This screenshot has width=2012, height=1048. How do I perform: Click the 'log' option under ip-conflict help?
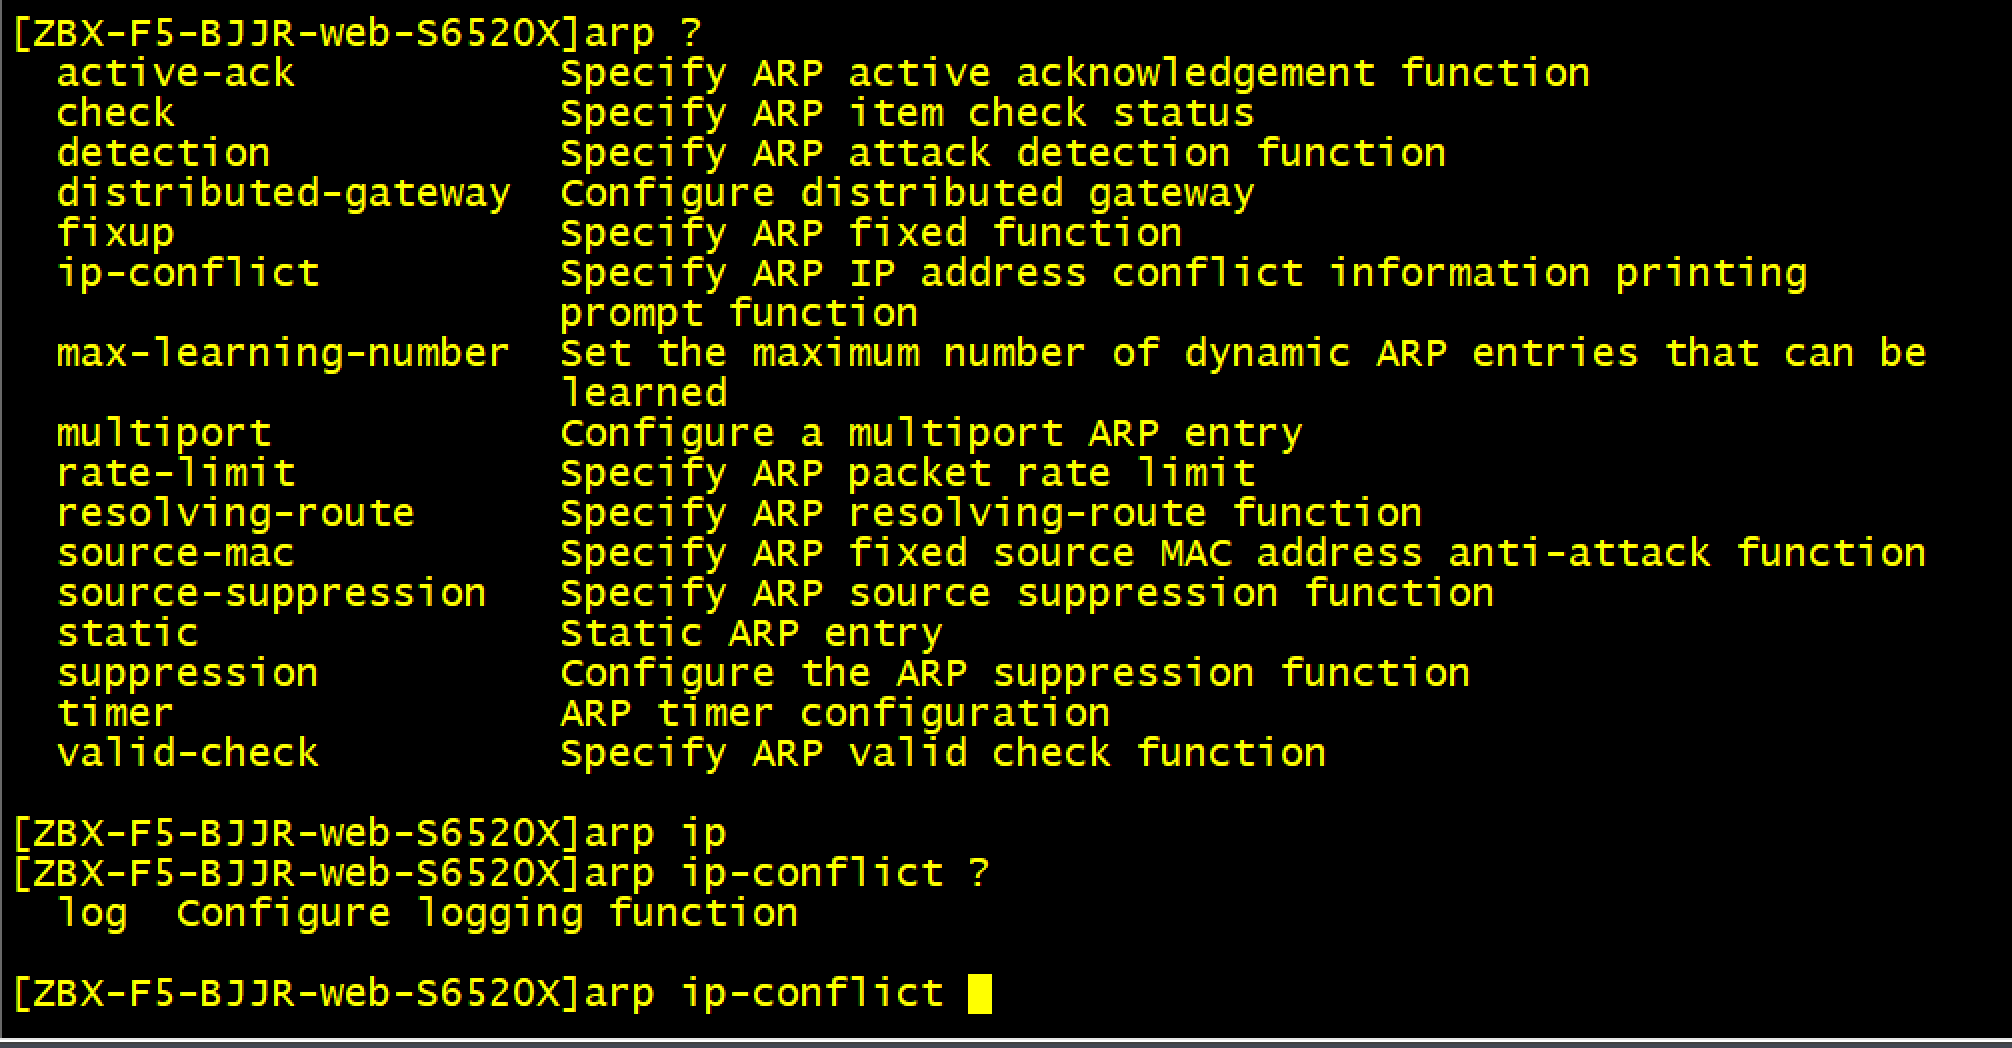[x=93, y=914]
